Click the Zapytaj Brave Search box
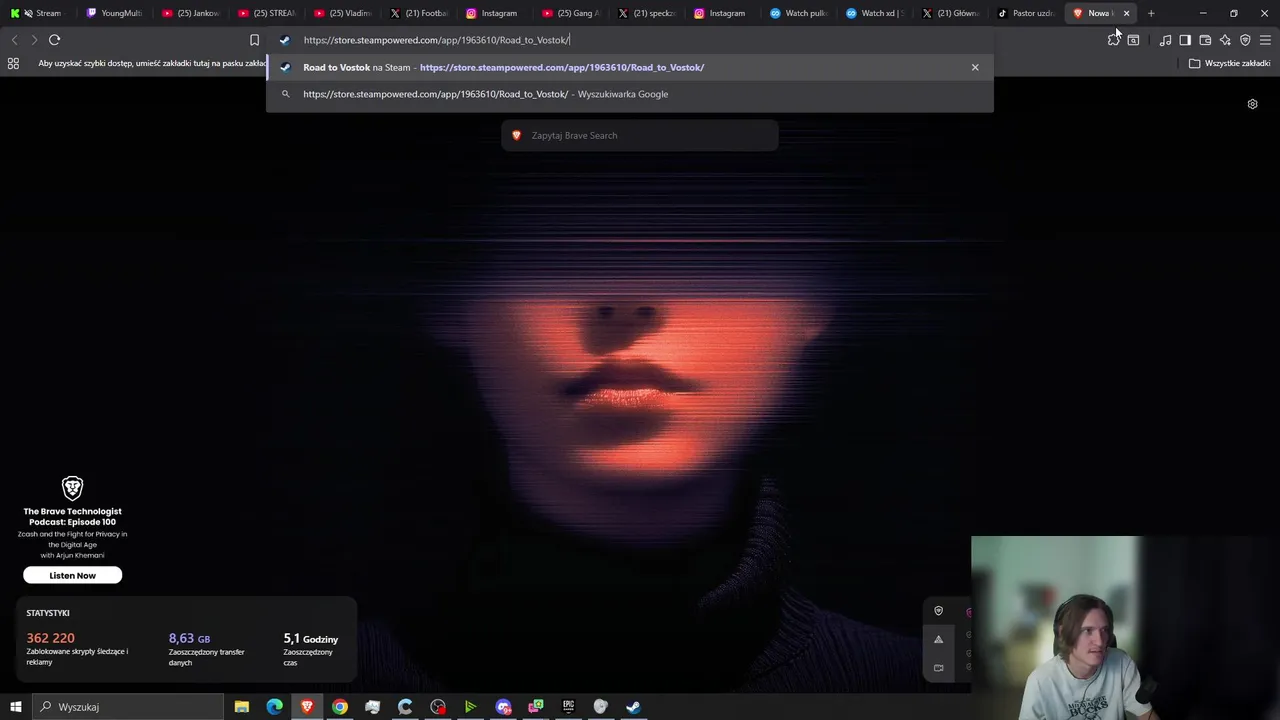 tap(640, 135)
